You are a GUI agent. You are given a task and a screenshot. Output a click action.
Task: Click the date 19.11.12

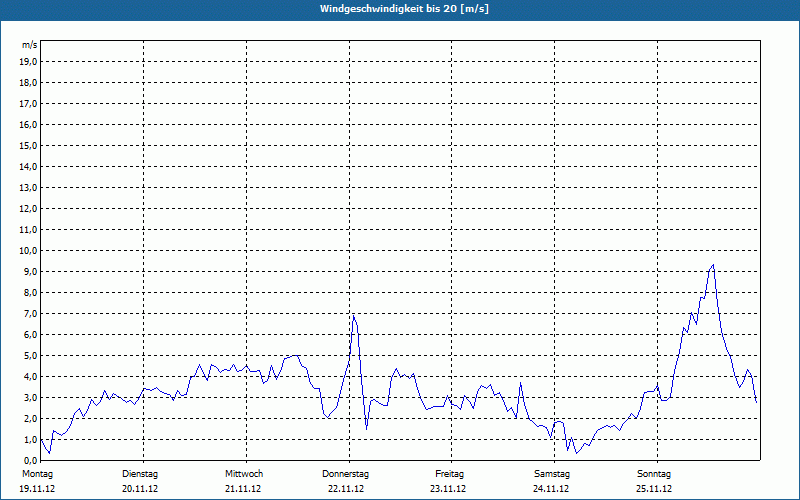point(37,489)
